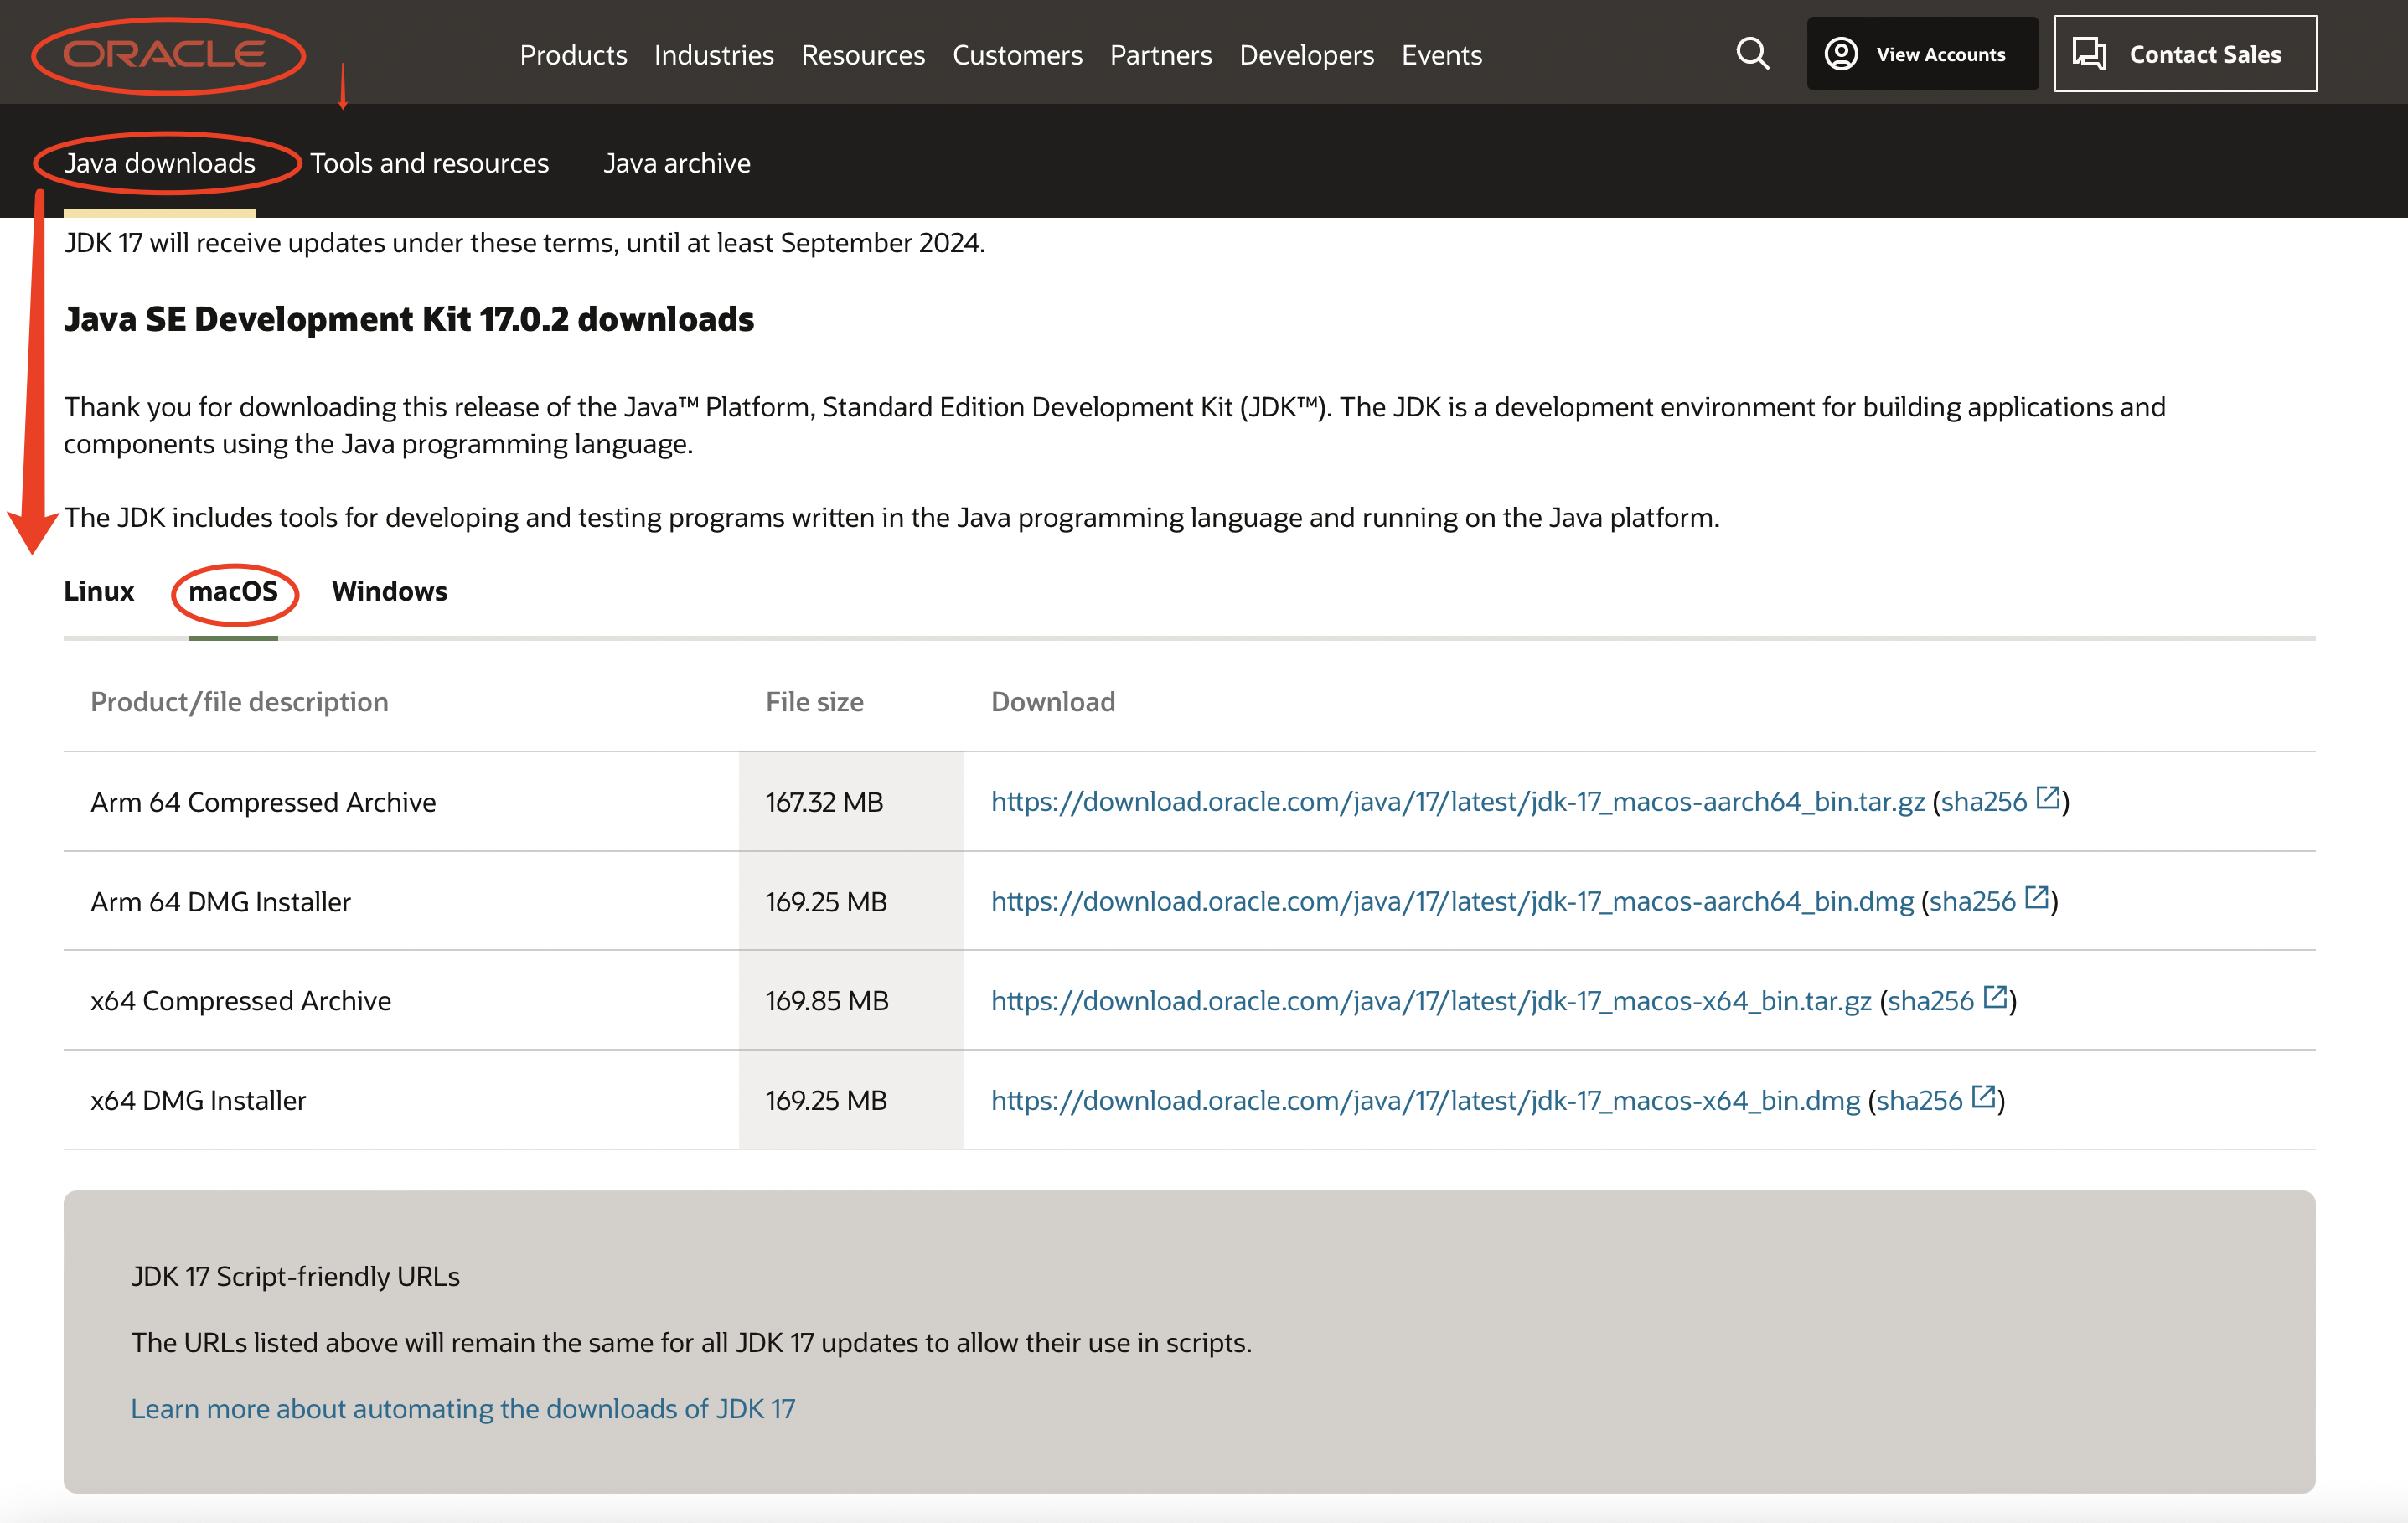The width and height of the screenshot is (2408, 1523).
Task: Click the Download column header
Action: click(1053, 702)
